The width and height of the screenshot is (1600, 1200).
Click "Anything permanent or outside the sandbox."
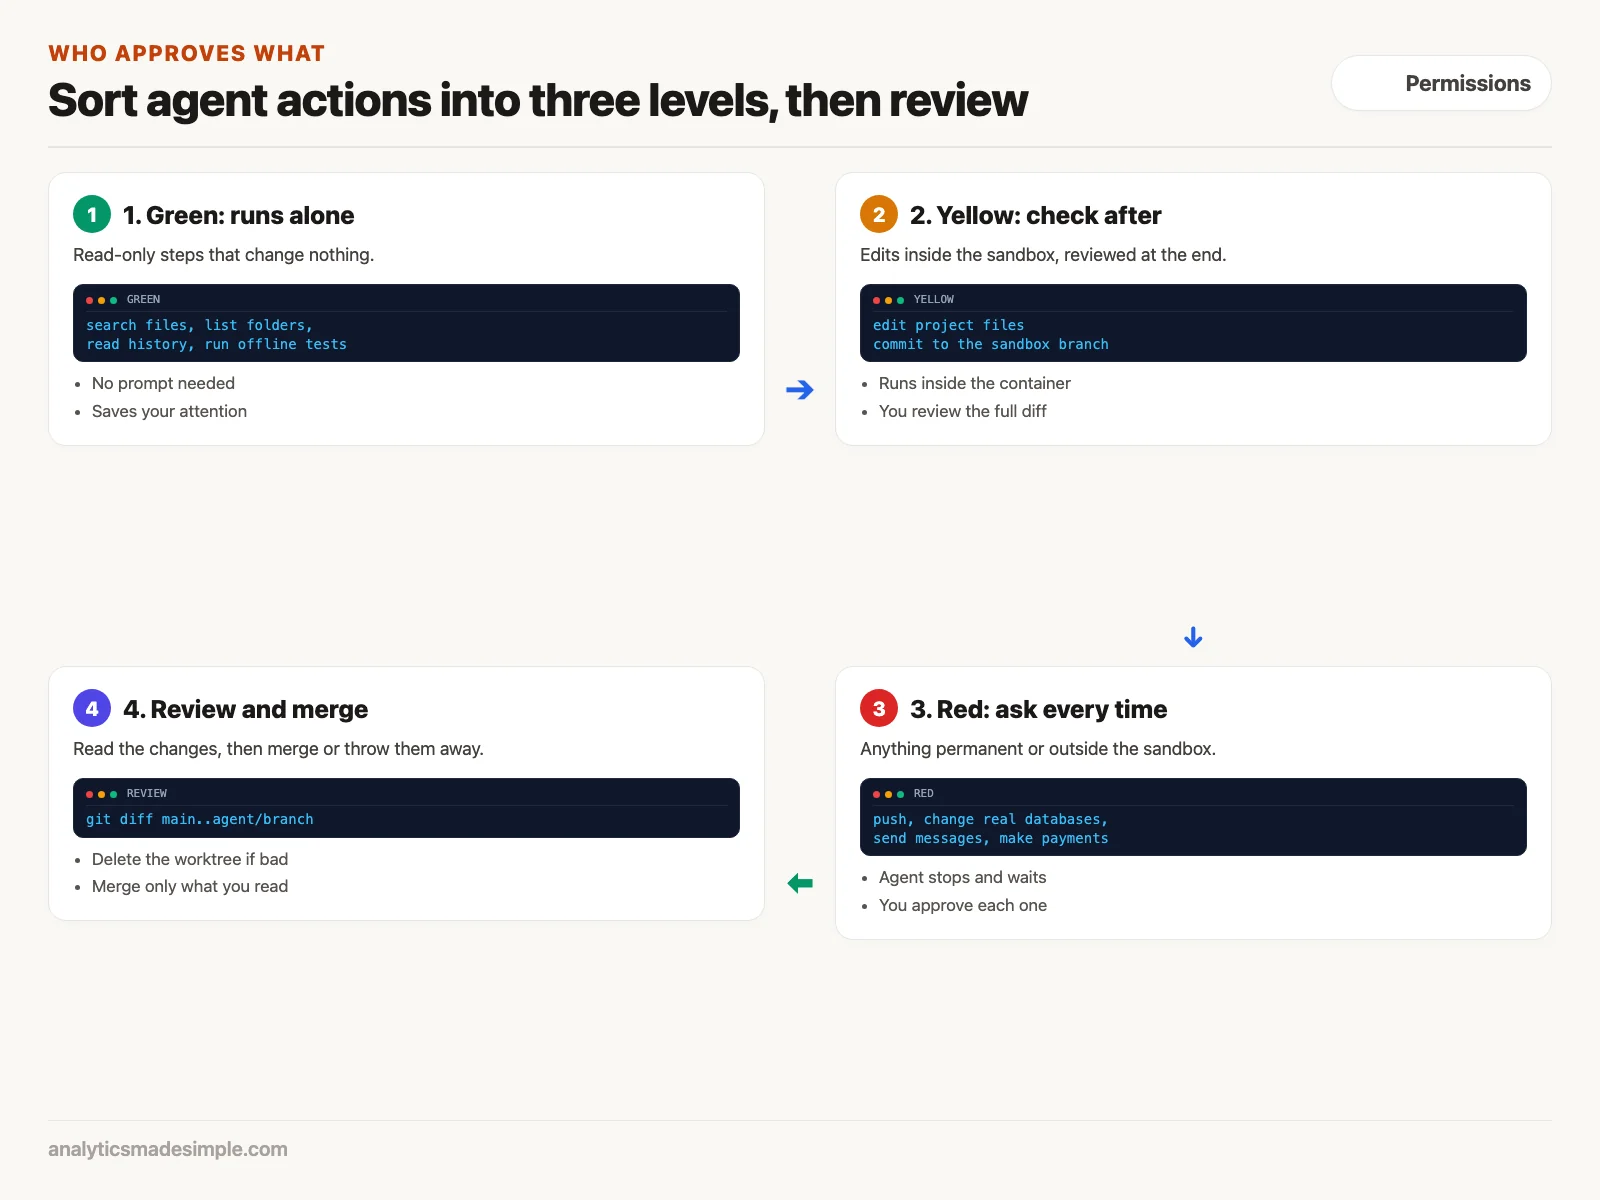click(x=1038, y=749)
